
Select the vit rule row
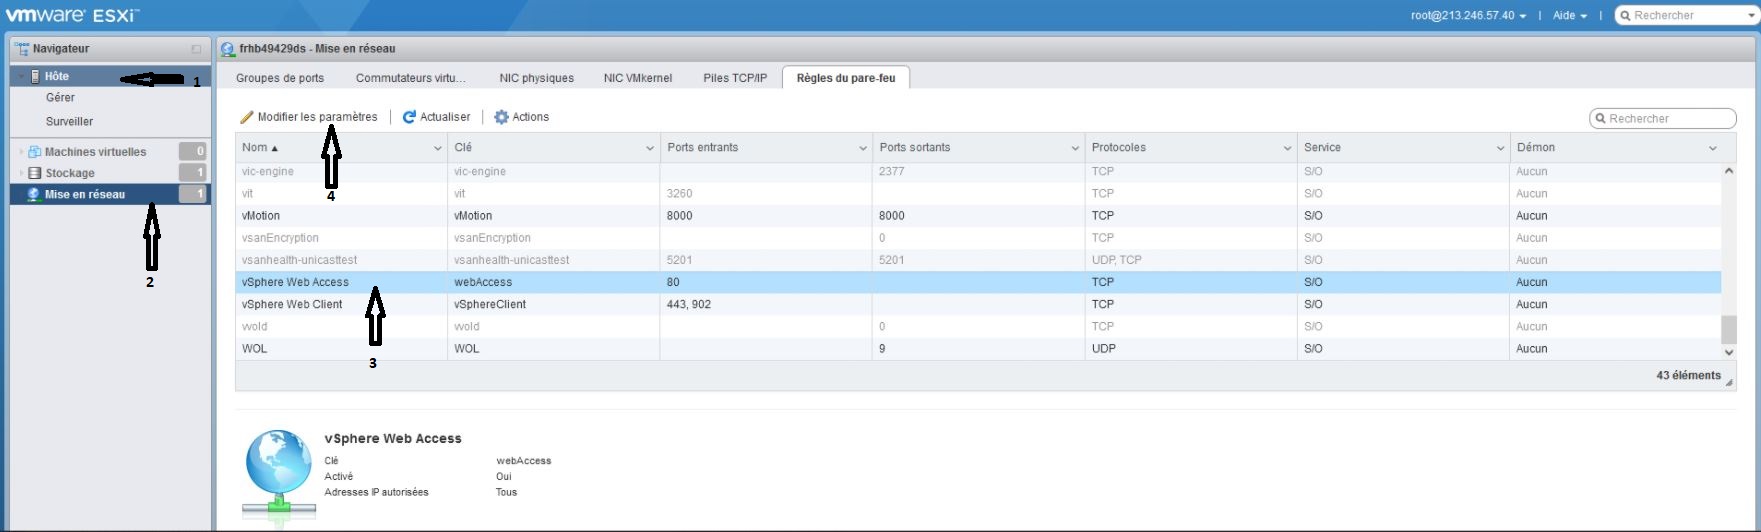[x=978, y=194]
